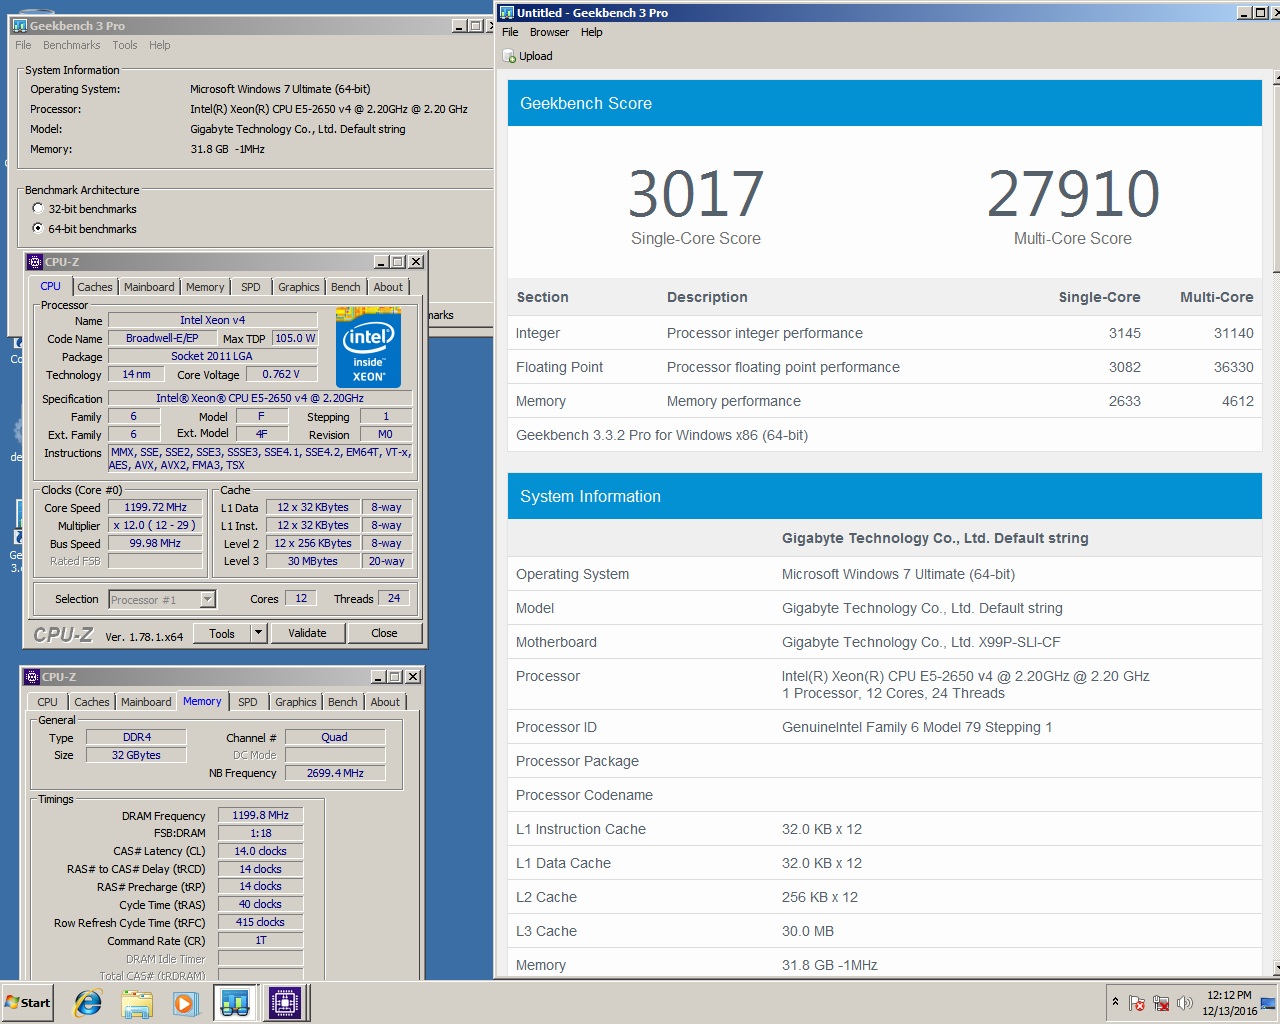Switch to Mainboard tab in upper CPU-Z
Viewport: 1280px width, 1024px height.
pyautogui.click(x=149, y=287)
